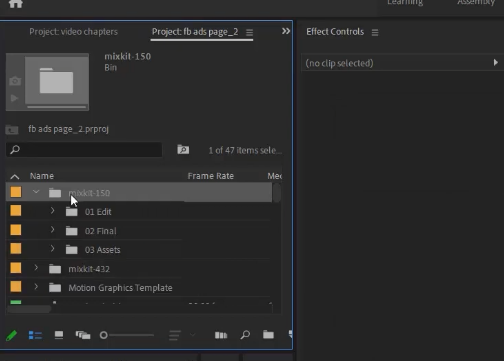Click the 1 of 47 items selected text

point(245,150)
